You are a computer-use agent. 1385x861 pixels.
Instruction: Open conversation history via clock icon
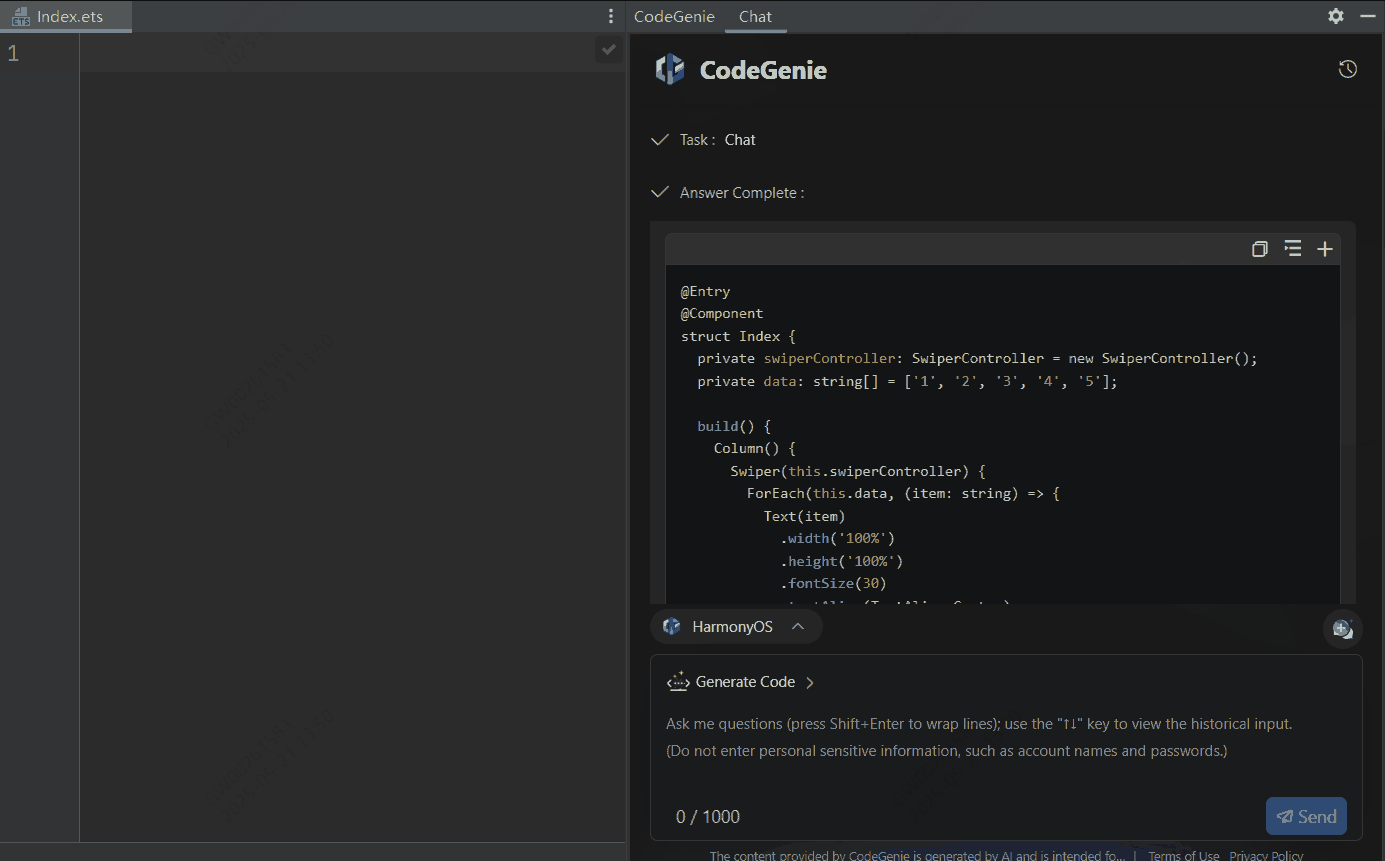coord(1347,69)
